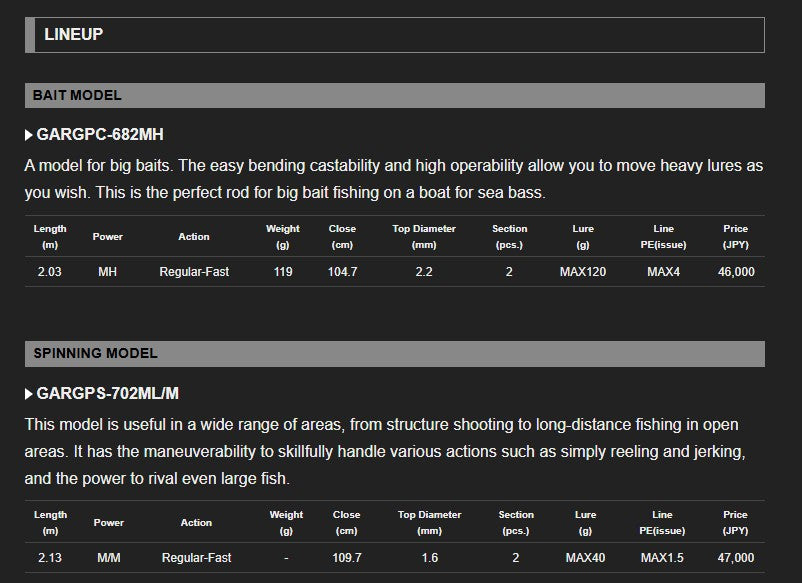Click the 2.03 length value
This screenshot has height=583, width=802.
(x=49, y=272)
